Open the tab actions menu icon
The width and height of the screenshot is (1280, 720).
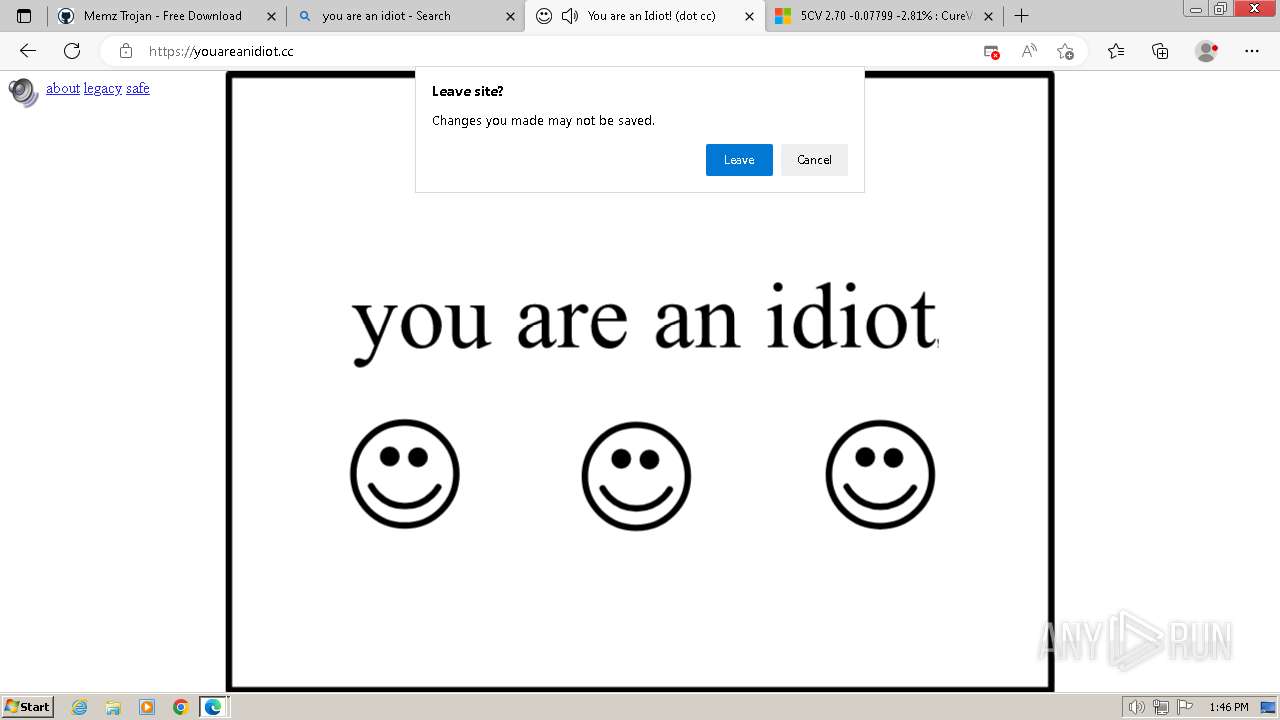(24, 16)
